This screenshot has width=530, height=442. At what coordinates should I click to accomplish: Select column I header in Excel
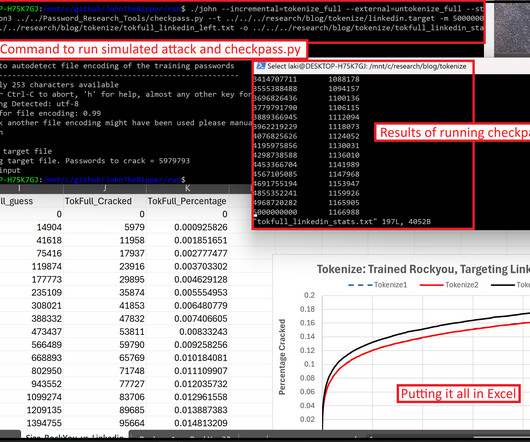pos(20,189)
